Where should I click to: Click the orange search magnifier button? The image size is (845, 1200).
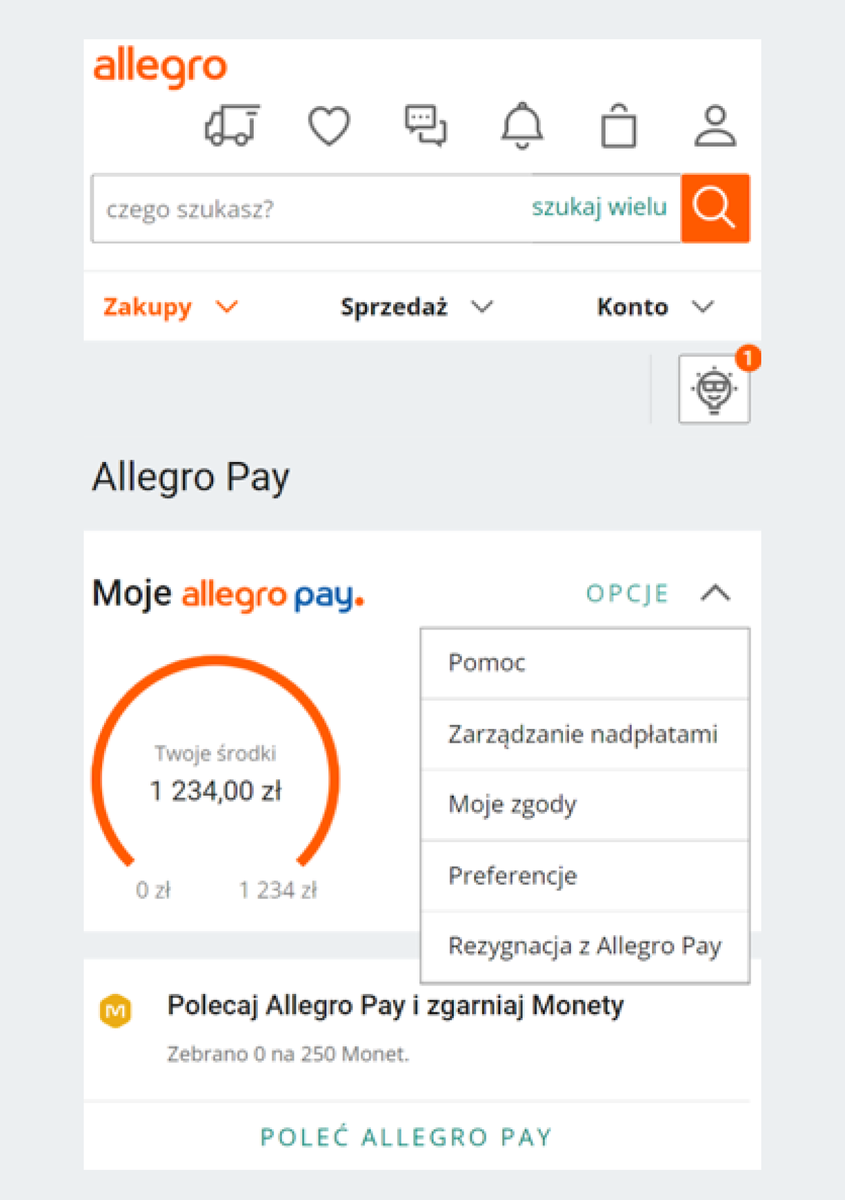click(x=715, y=208)
